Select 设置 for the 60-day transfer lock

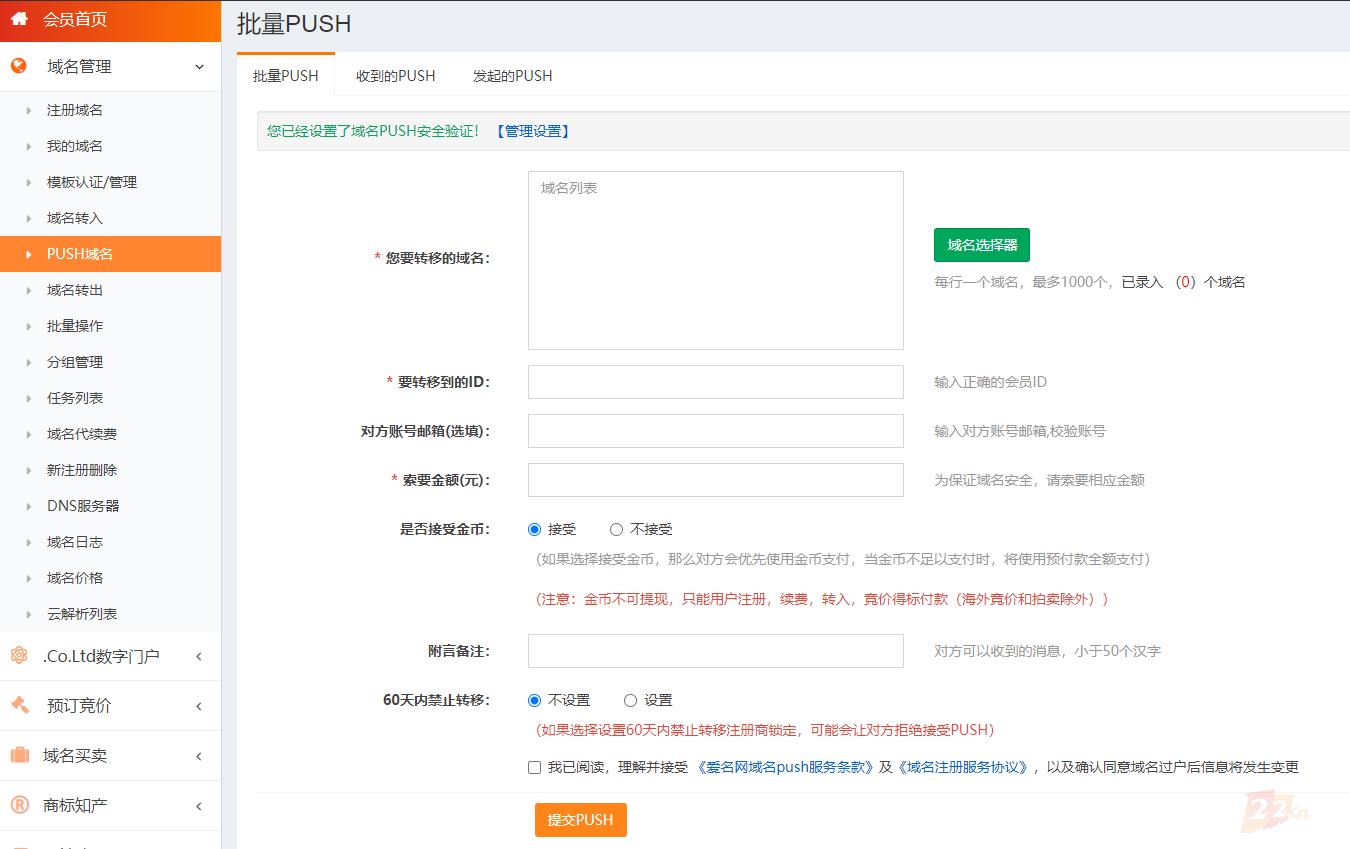[630, 700]
